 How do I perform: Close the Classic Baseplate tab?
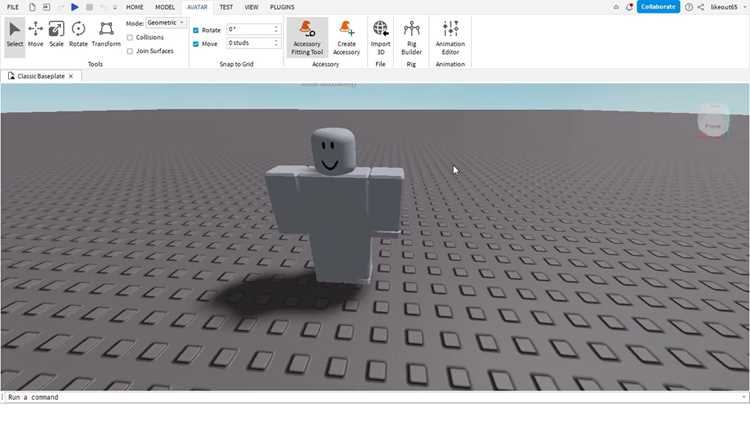tap(71, 76)
